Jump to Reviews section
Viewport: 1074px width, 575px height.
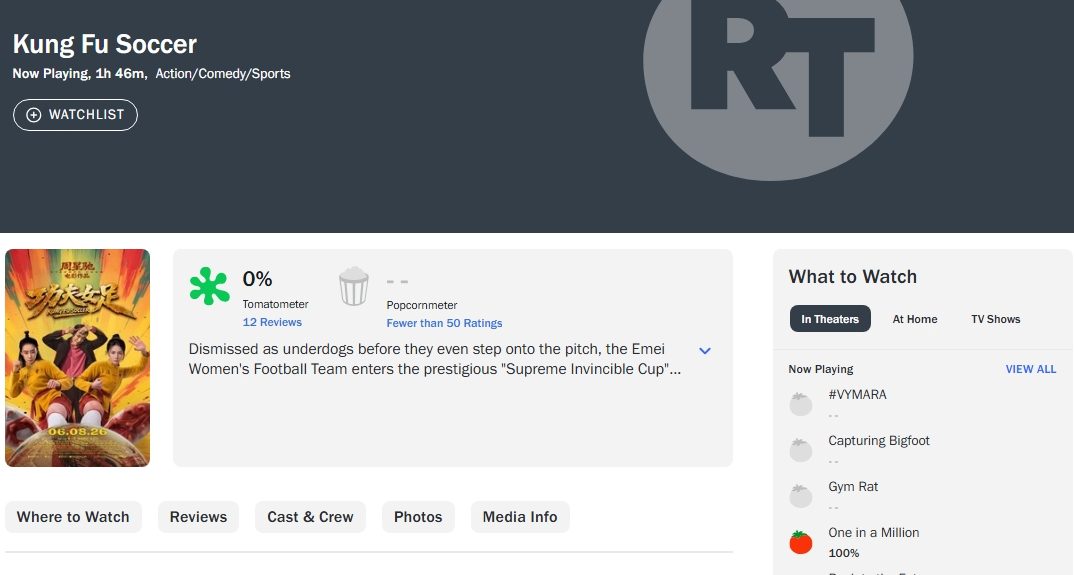pos(199,517)
